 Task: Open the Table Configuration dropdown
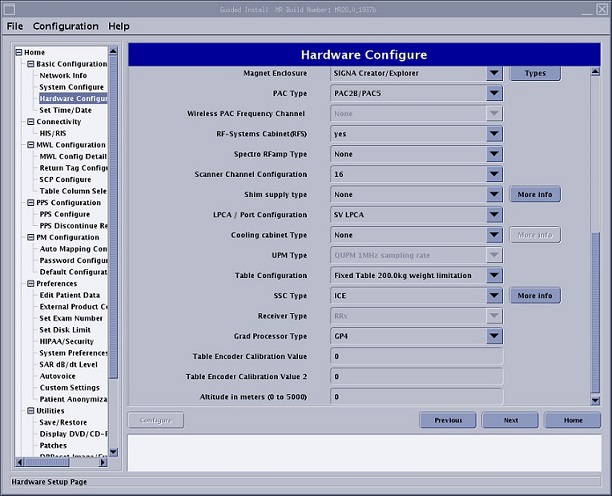pos(494,275)
